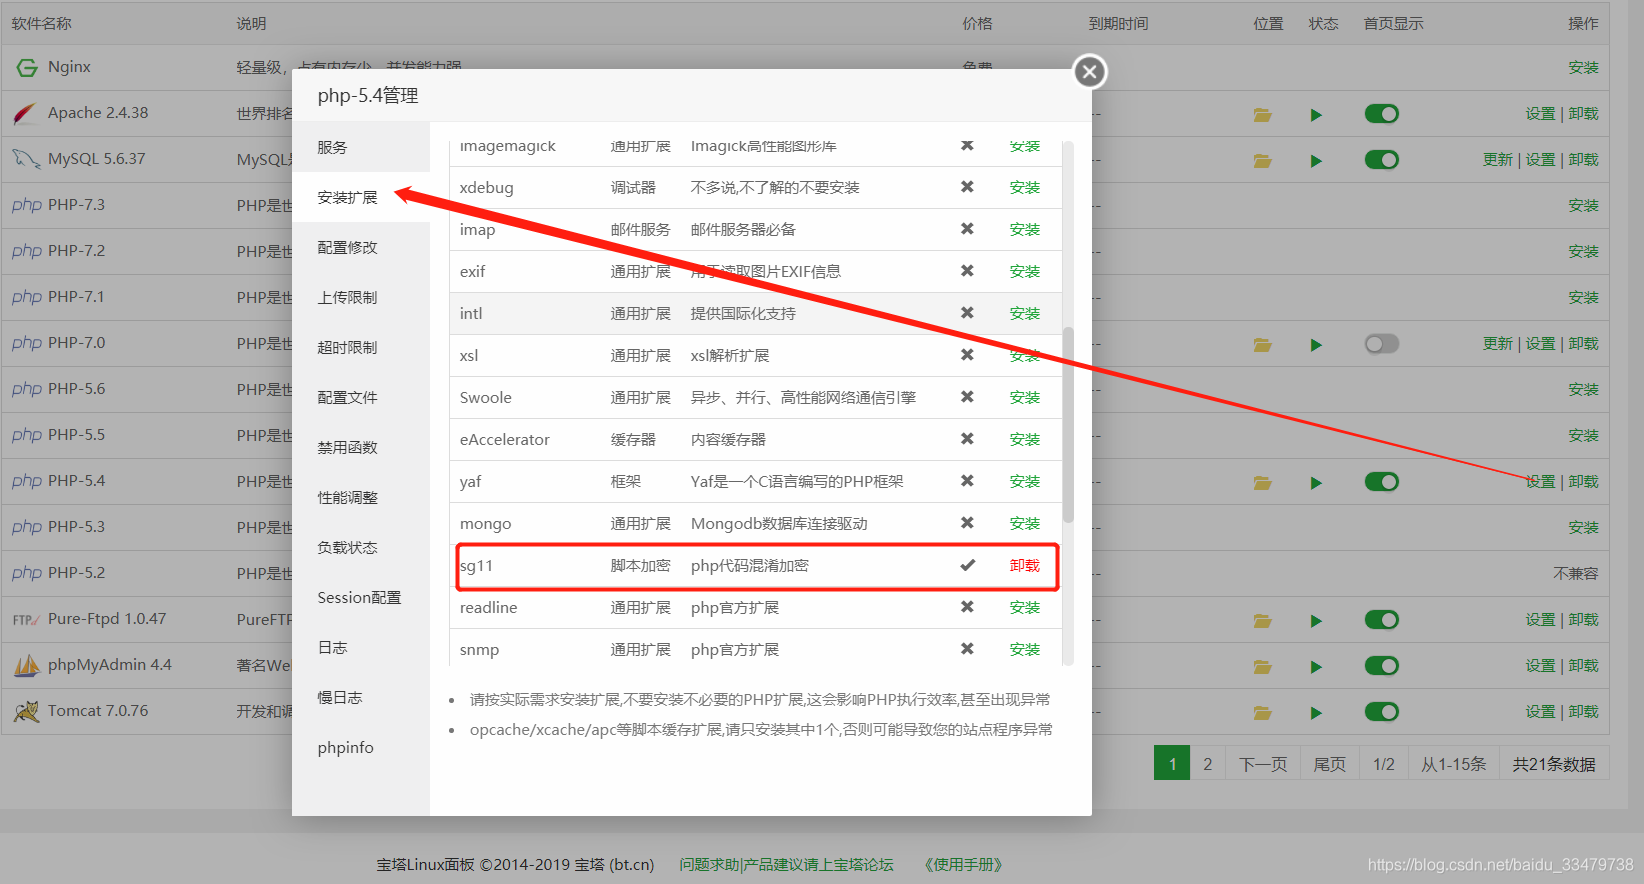
Task: Install Nginx from the software list
Action: click(x=1583, y=67)
